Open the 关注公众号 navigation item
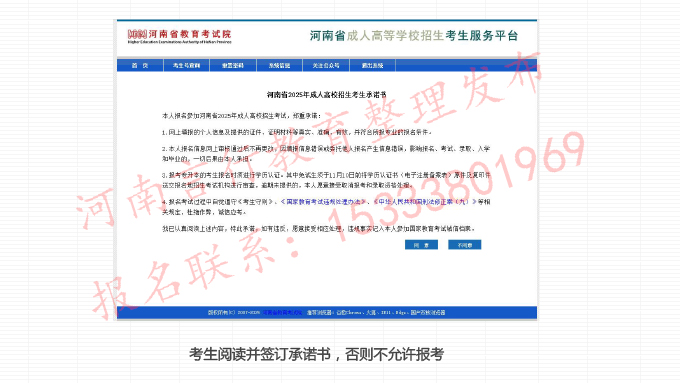680x383 pixels. pos(326,65)
